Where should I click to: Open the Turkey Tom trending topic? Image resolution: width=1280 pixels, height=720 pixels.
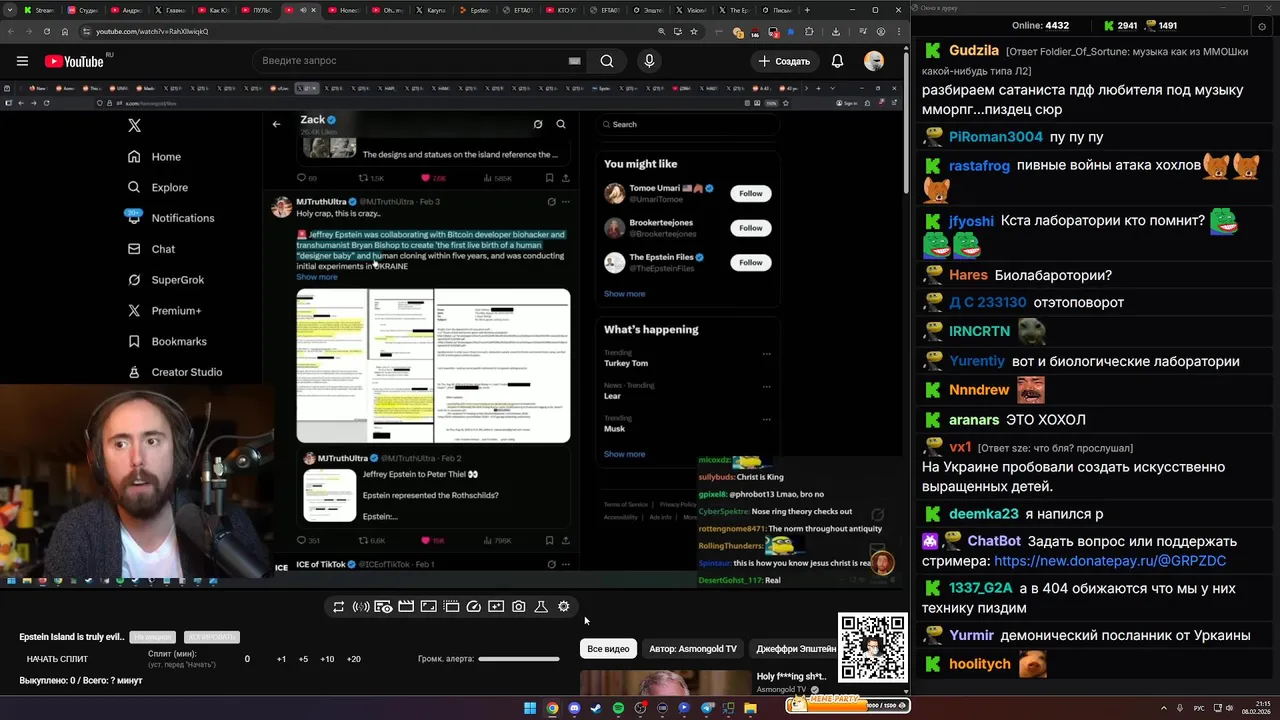(626, 363)
